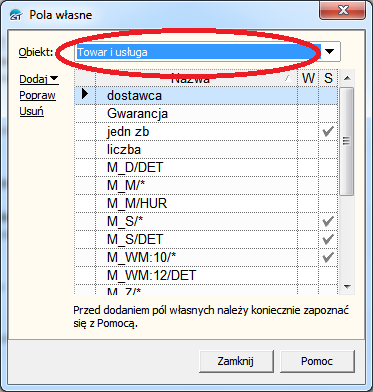
Task: Click the Pomoc button
Action: point(317,361)
